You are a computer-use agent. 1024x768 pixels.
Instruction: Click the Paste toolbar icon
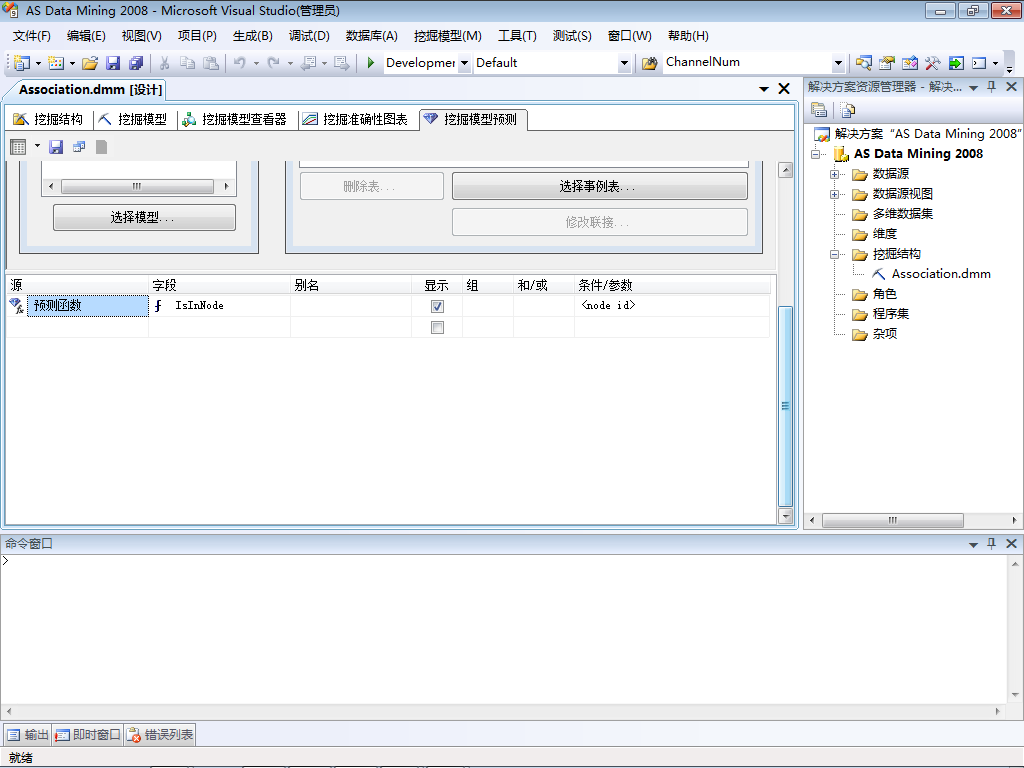[x=210, y=63]
